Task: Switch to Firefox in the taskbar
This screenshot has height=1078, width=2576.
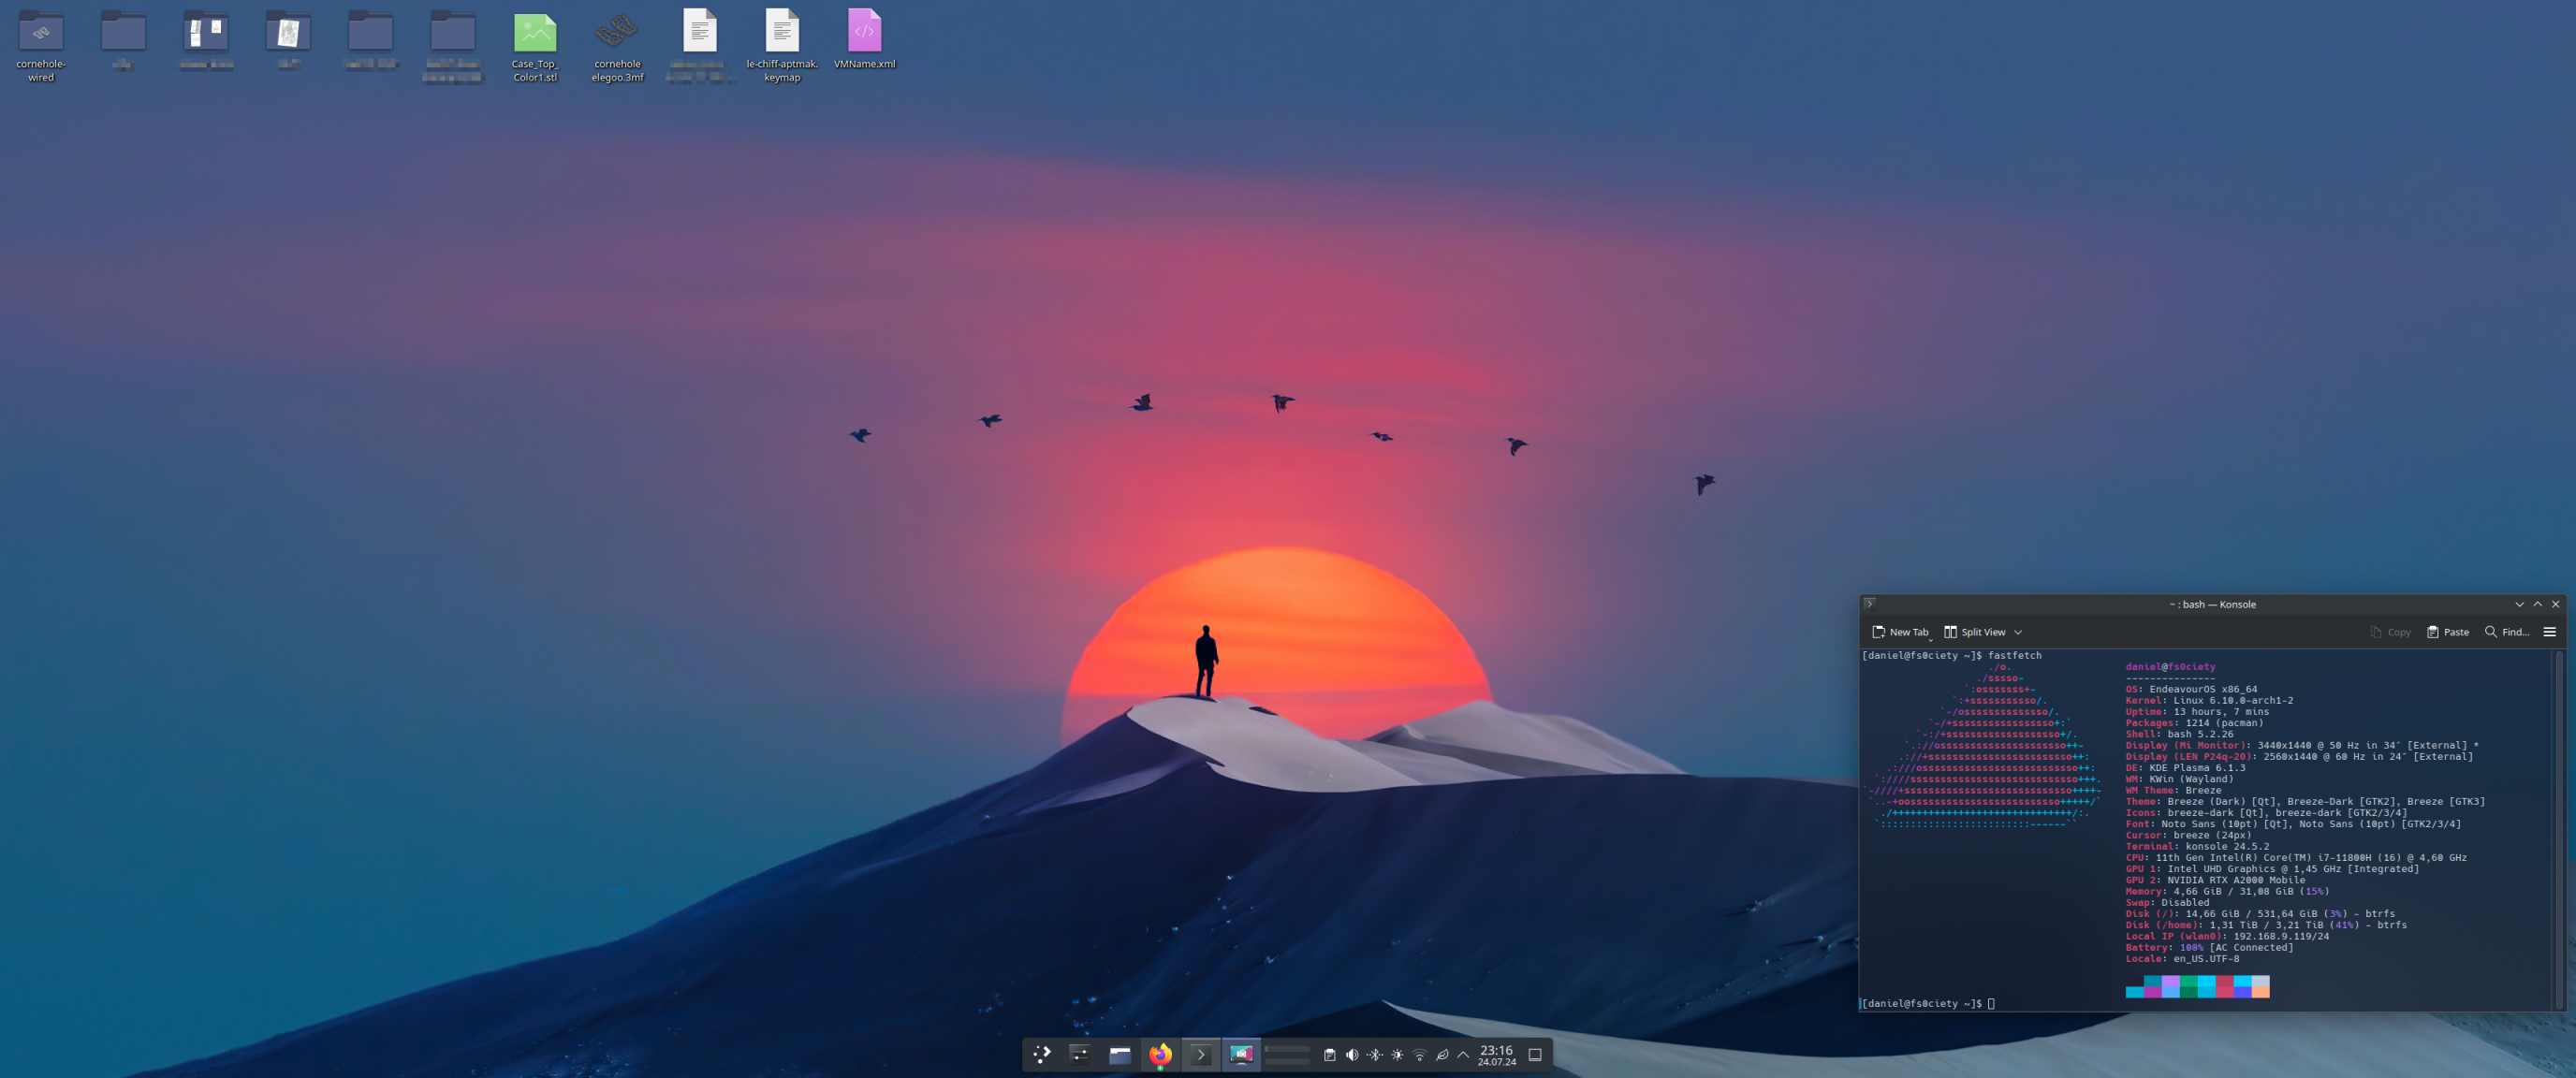Action: coord(1160,1054)
